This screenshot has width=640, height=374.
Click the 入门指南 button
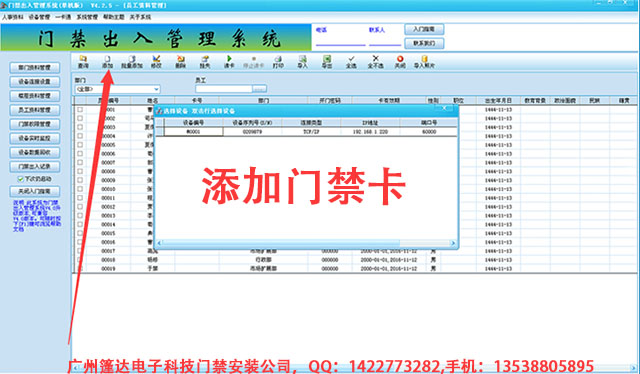click(424, 29)
